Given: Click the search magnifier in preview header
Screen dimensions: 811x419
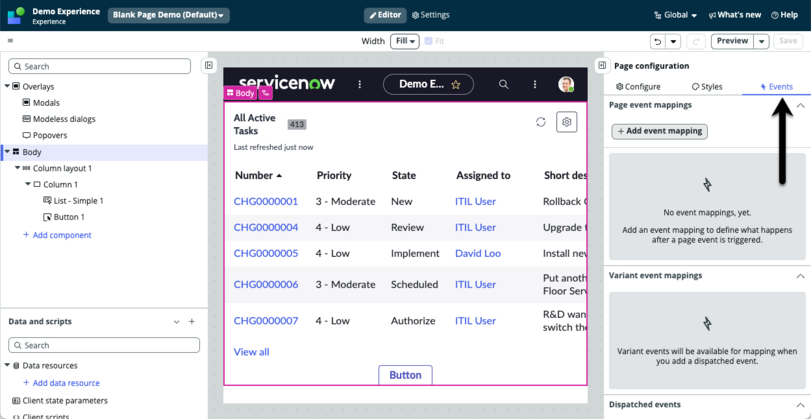Looking at the screenshot, I should 503,84.
